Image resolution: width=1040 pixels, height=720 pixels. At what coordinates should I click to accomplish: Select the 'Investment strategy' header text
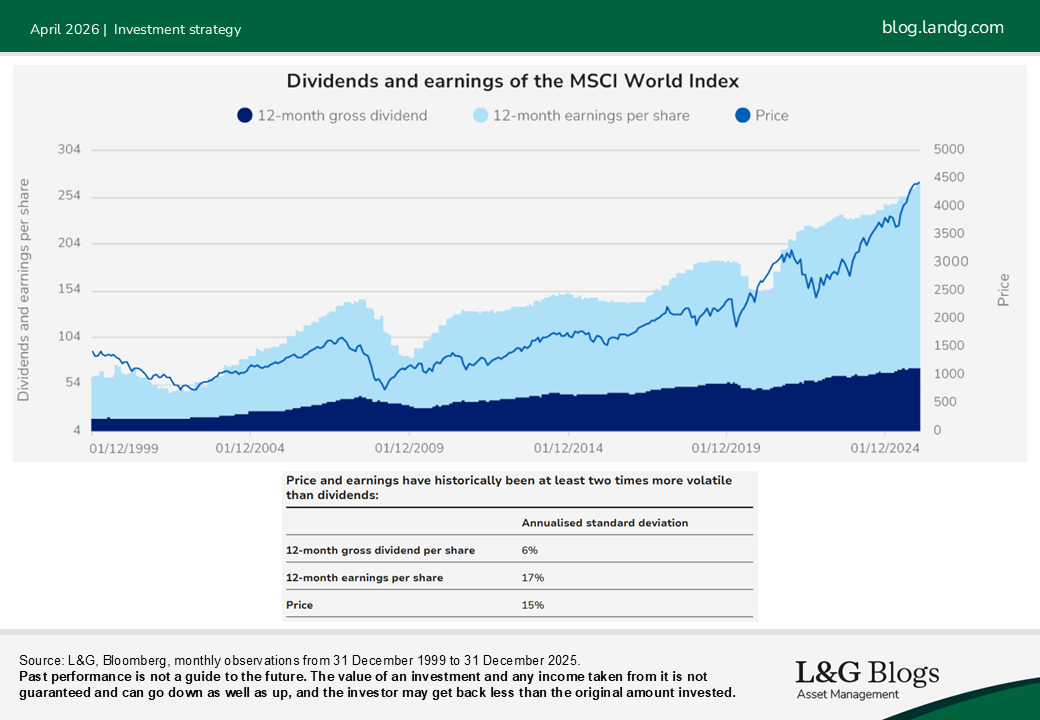click(177, 29)
